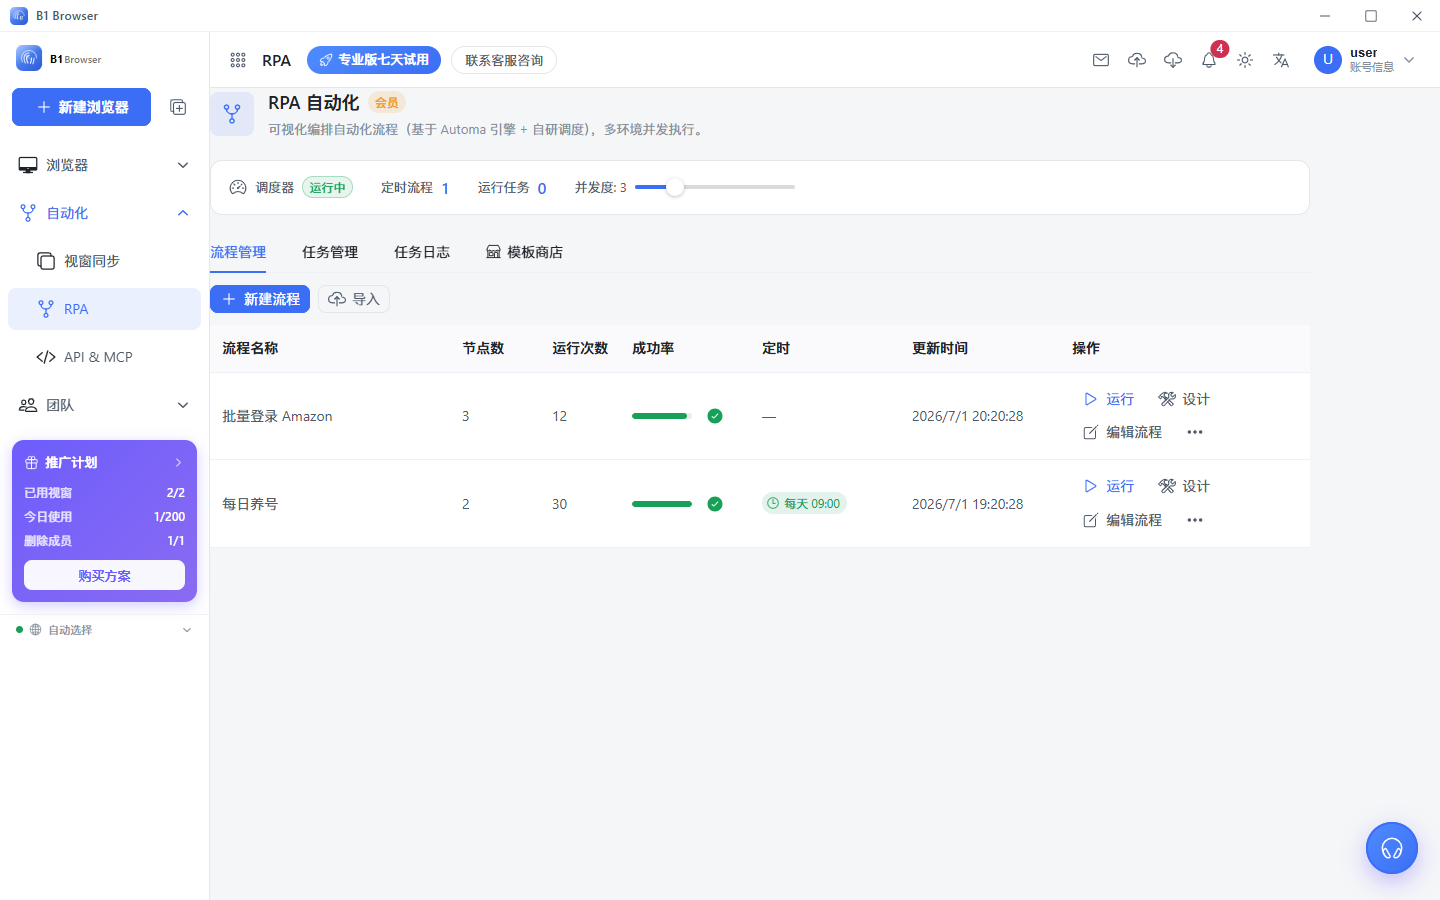
Task: Open more options for 批量登录 Amazon
Action: click(1195, 432)
